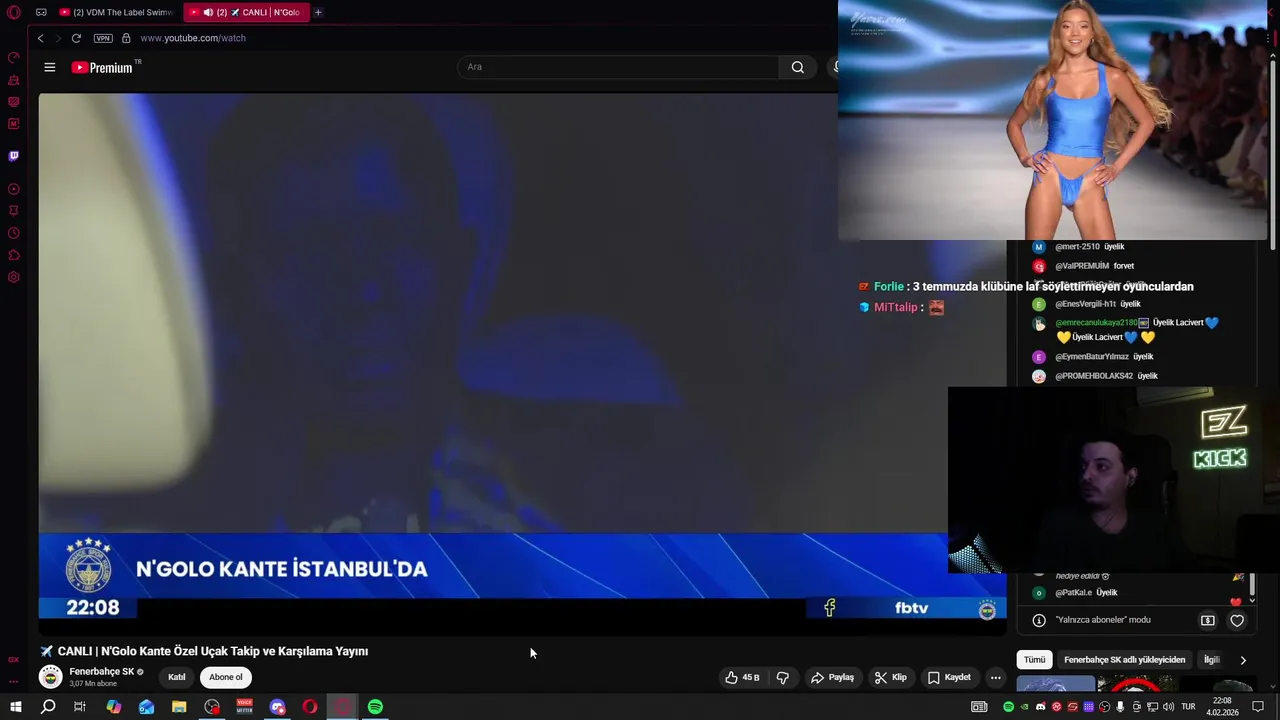Open volume control in system tray
1280x720 pixels.
point(1167,707)
